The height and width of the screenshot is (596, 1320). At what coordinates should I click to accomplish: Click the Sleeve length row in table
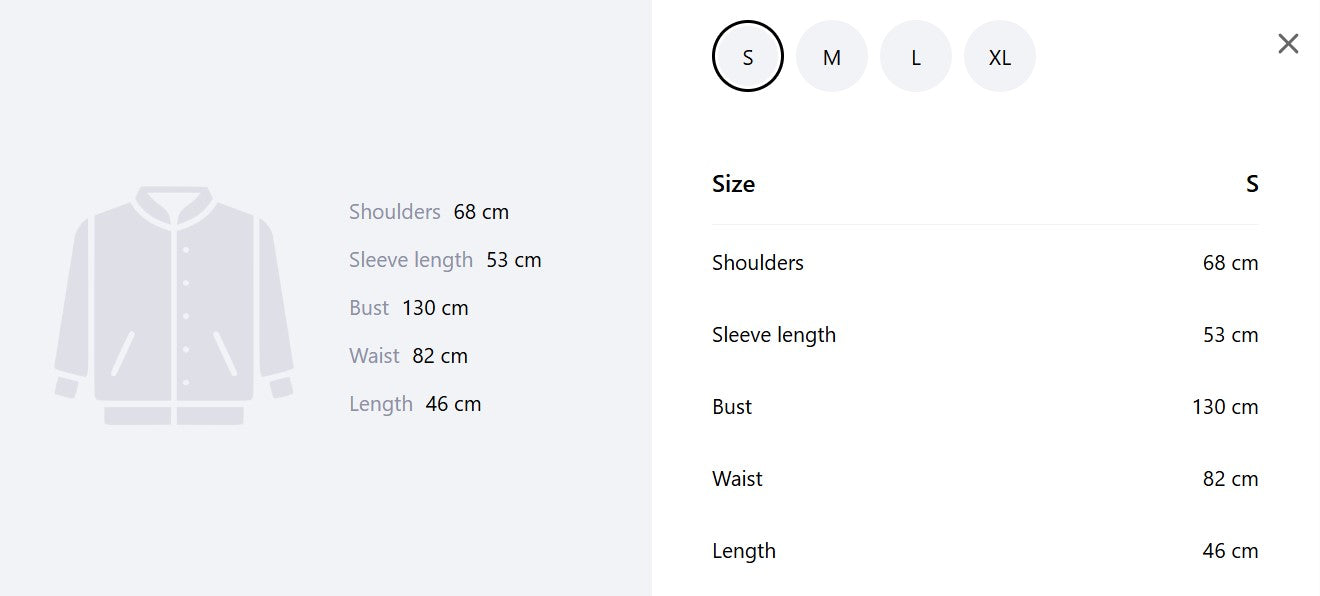click(x=985, y=335)
